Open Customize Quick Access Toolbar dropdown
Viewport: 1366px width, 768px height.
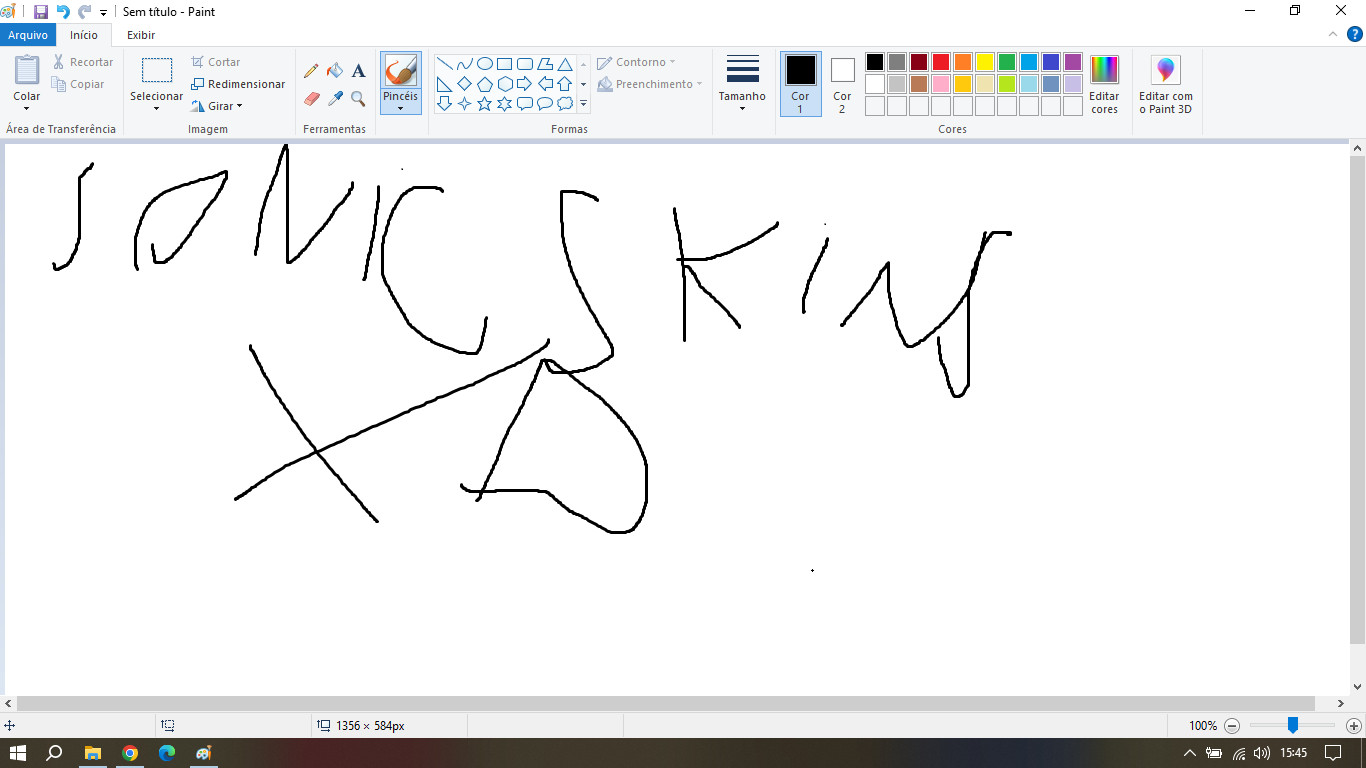pyautogui.click(x=104, y=13)
